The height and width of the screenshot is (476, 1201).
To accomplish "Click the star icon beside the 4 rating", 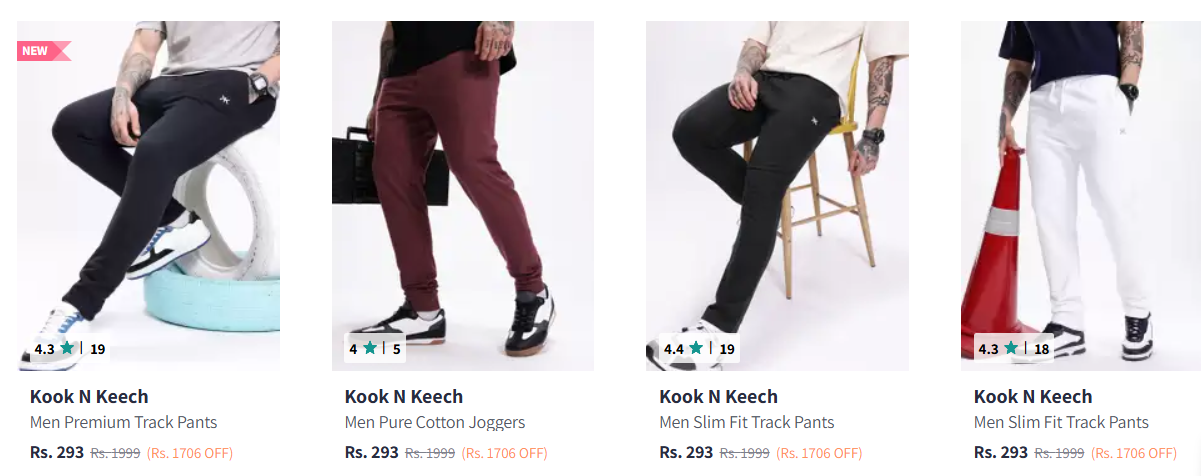I will [370, 348].
